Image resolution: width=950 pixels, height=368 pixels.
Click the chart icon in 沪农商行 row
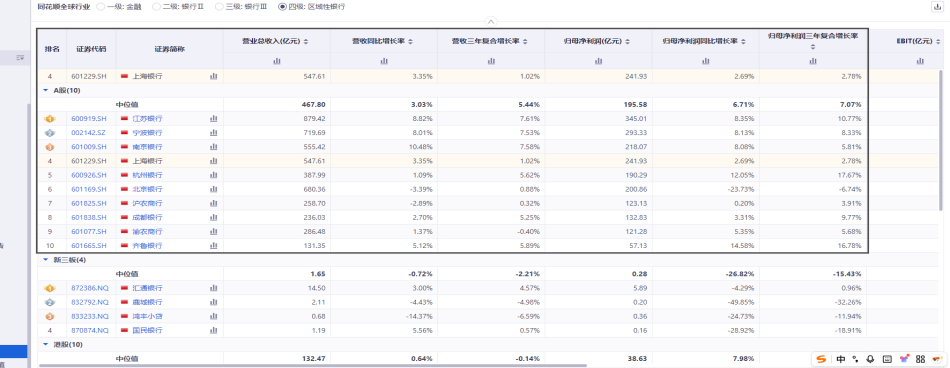[213, 203]
